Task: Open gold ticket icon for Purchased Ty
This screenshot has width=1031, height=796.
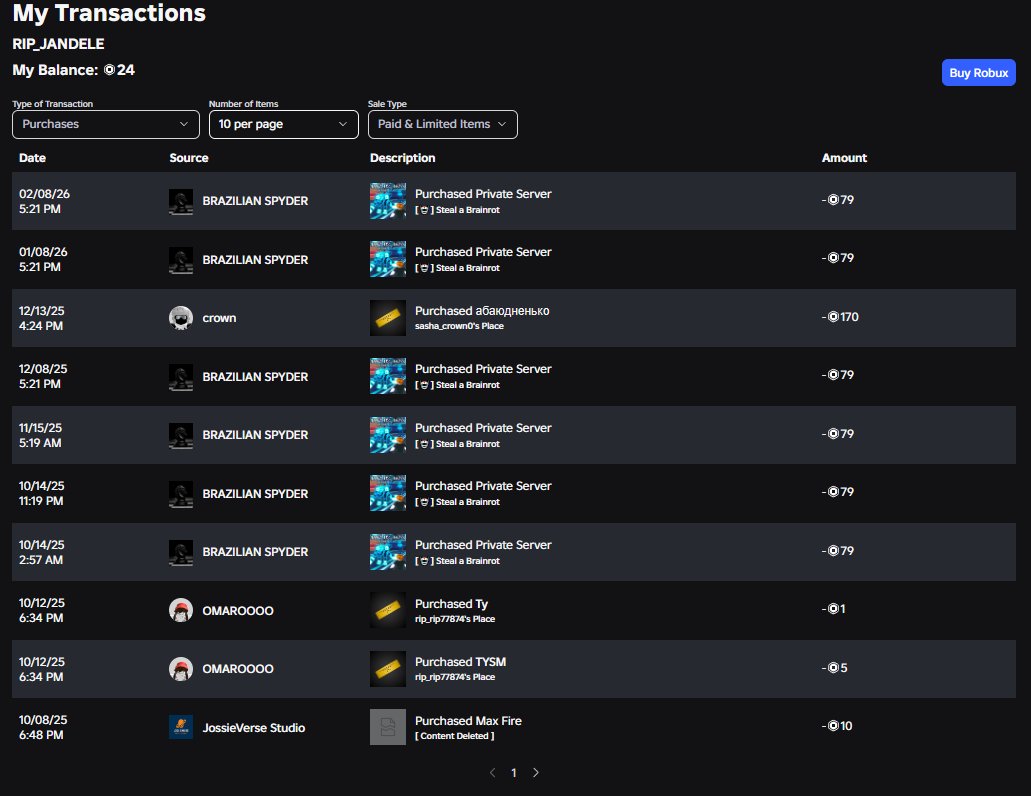Action: pyautogui.click(x=388, y=610)
